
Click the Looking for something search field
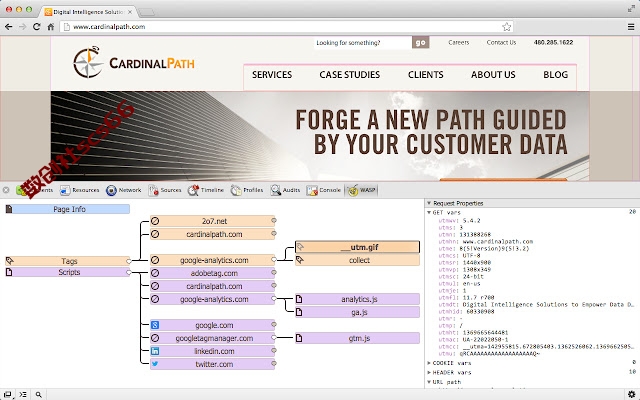(x=363, y=42)
